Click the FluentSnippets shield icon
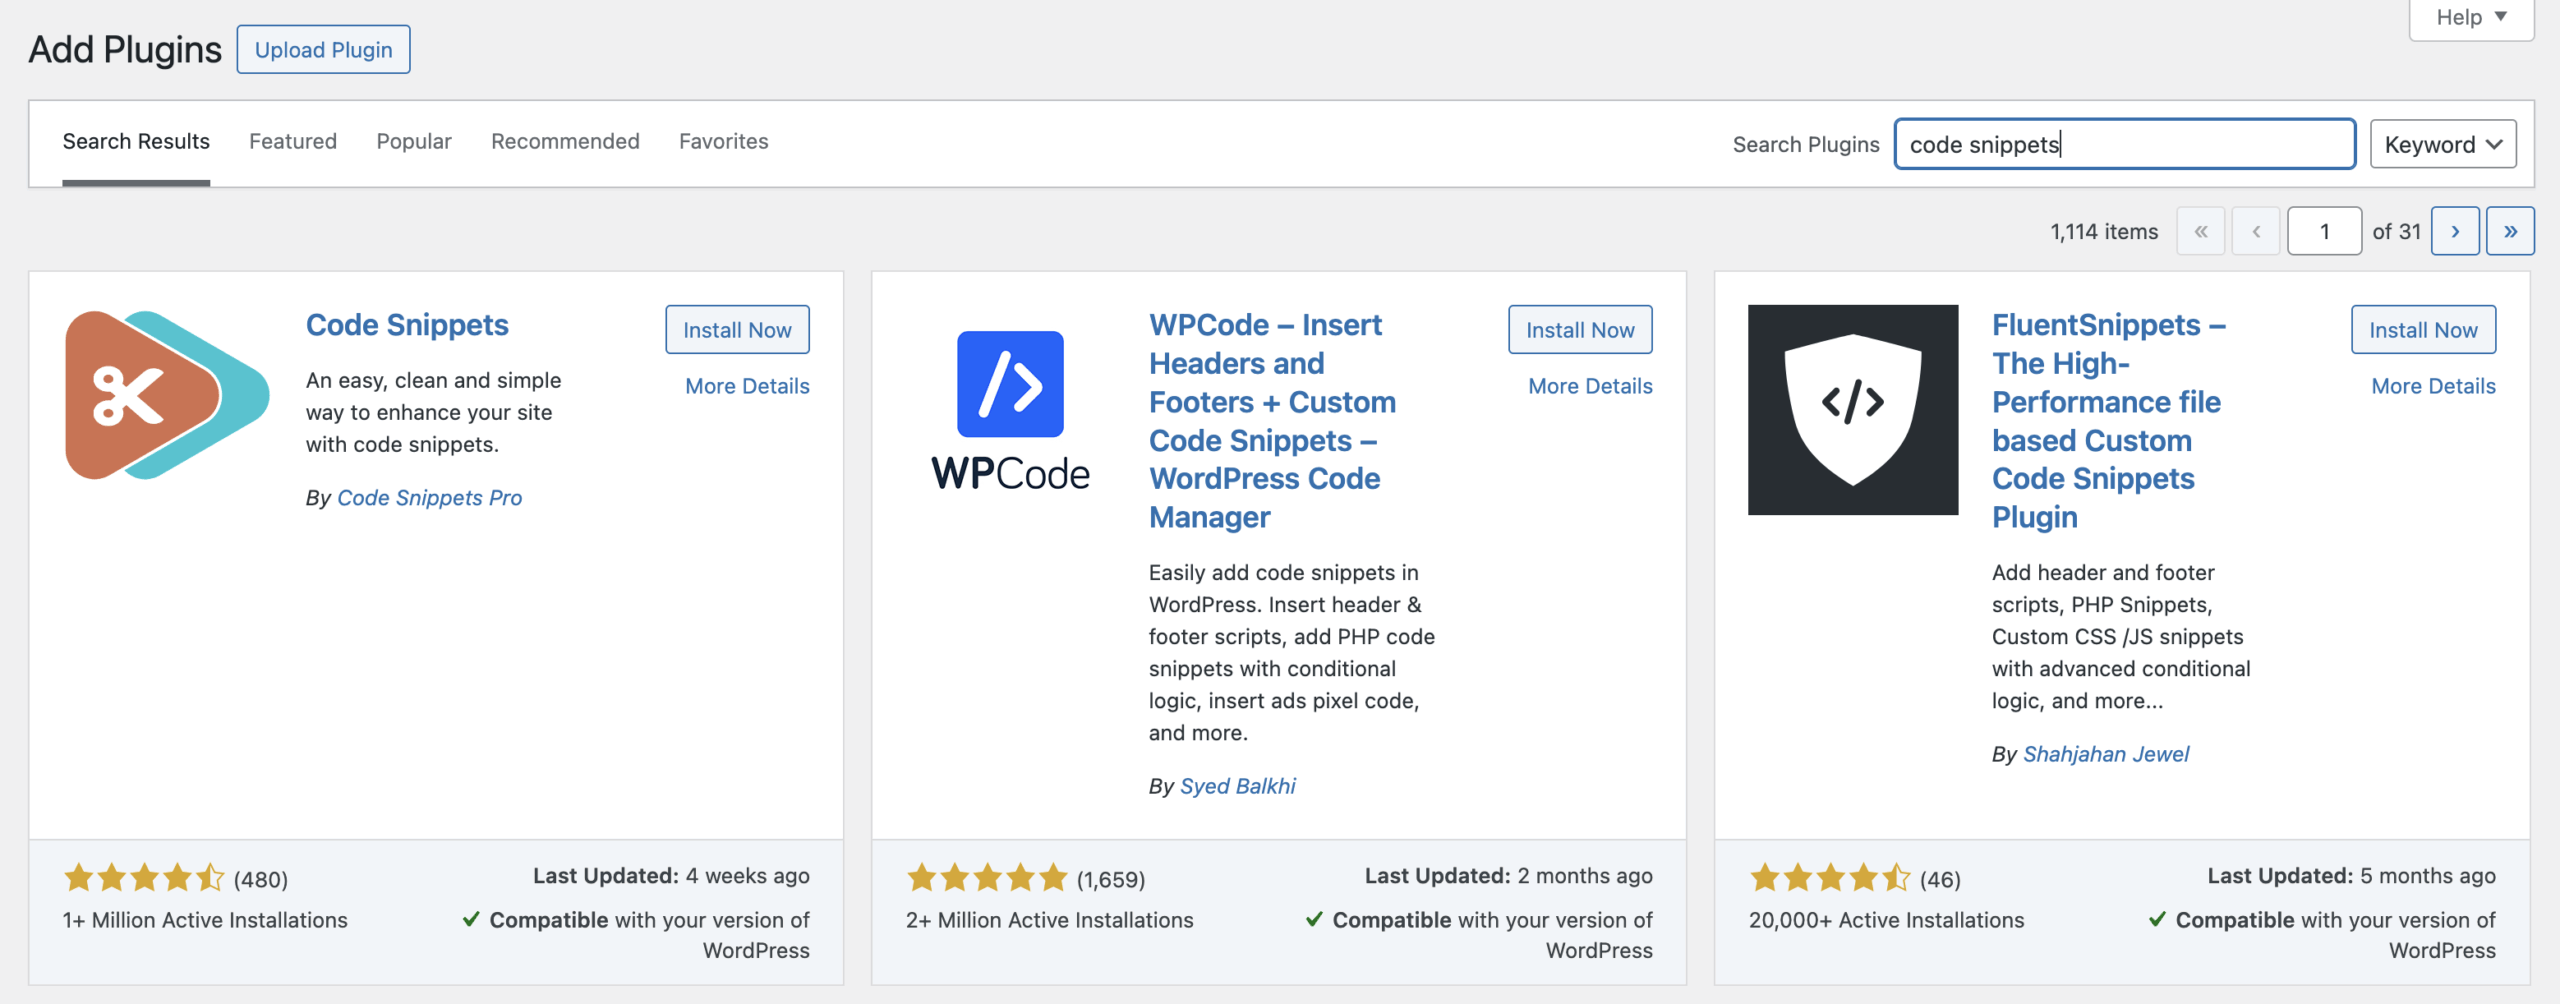Image resolution: width=2560 pixels, height=1004 pixels. tap(1852, 410)
